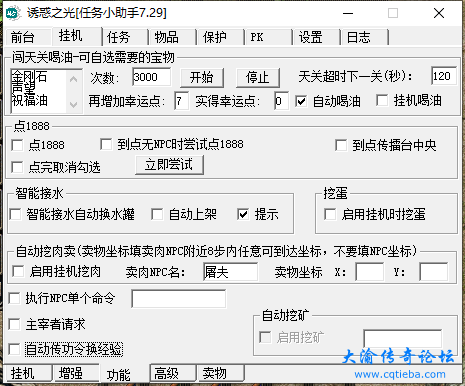The height and width of the screenshot is (386, 465).
Task: Enable 智能接水自动换水罐 checkbox
Action: coord(15,214)
